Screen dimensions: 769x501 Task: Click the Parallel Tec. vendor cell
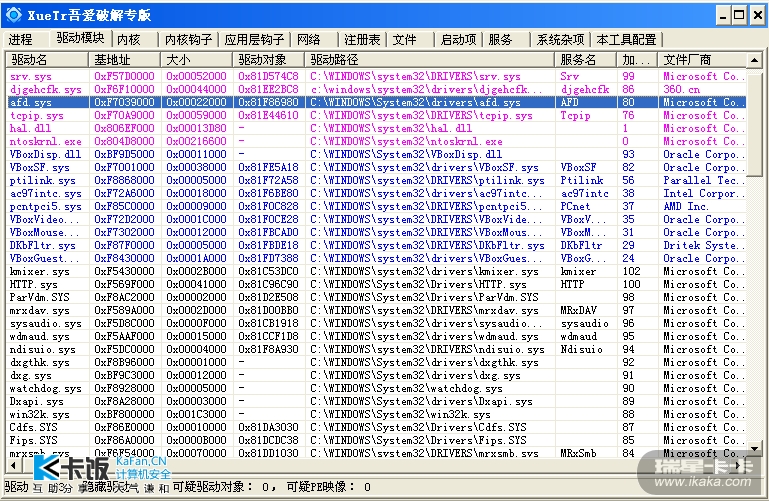tap(704, 180)
